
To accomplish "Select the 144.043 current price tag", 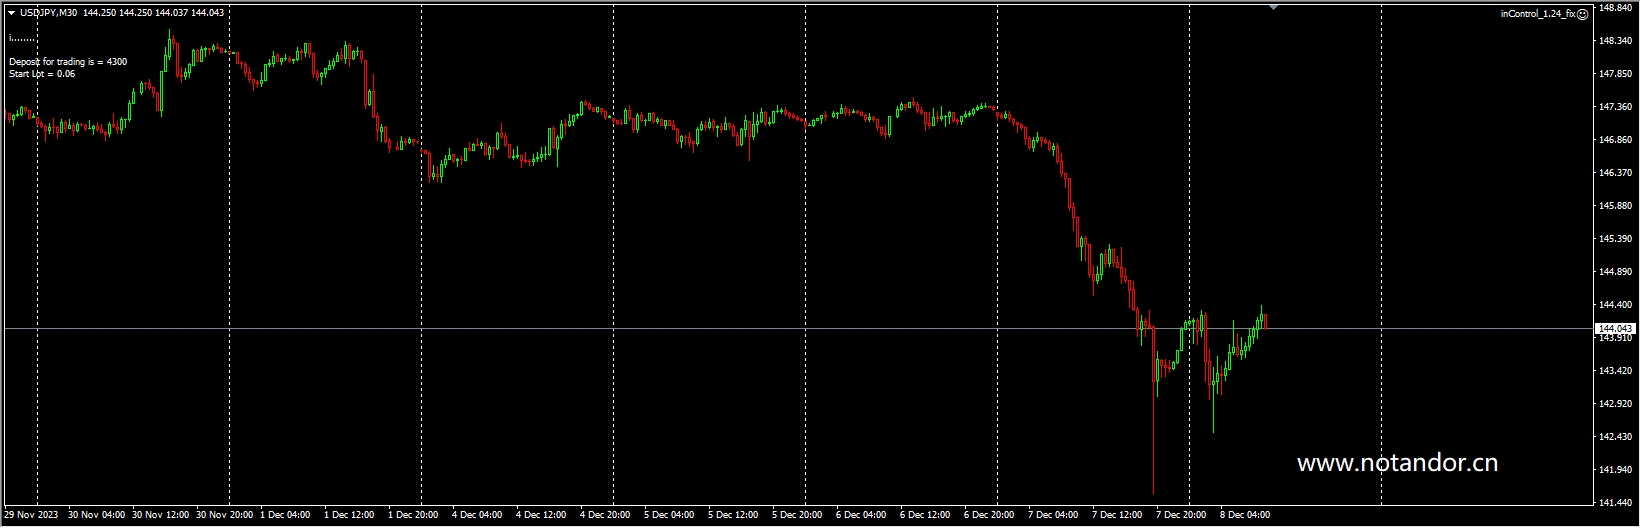I will click(1615, 328).
